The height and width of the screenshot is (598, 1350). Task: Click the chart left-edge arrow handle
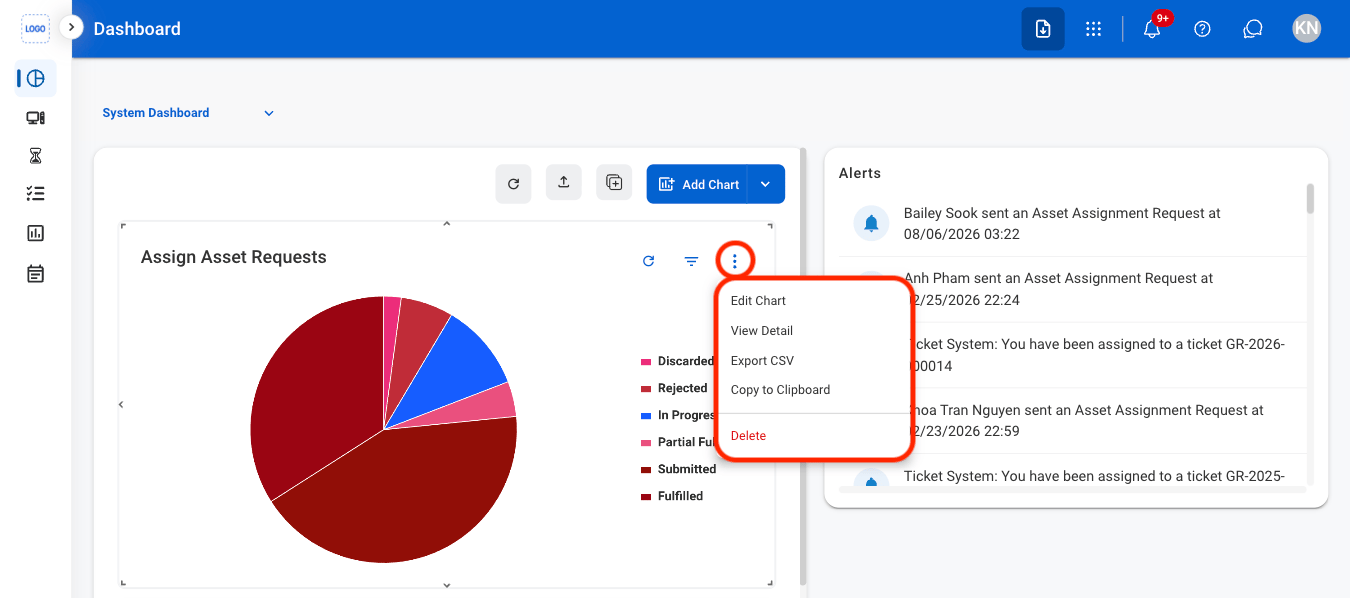click(x=121, y=405)
